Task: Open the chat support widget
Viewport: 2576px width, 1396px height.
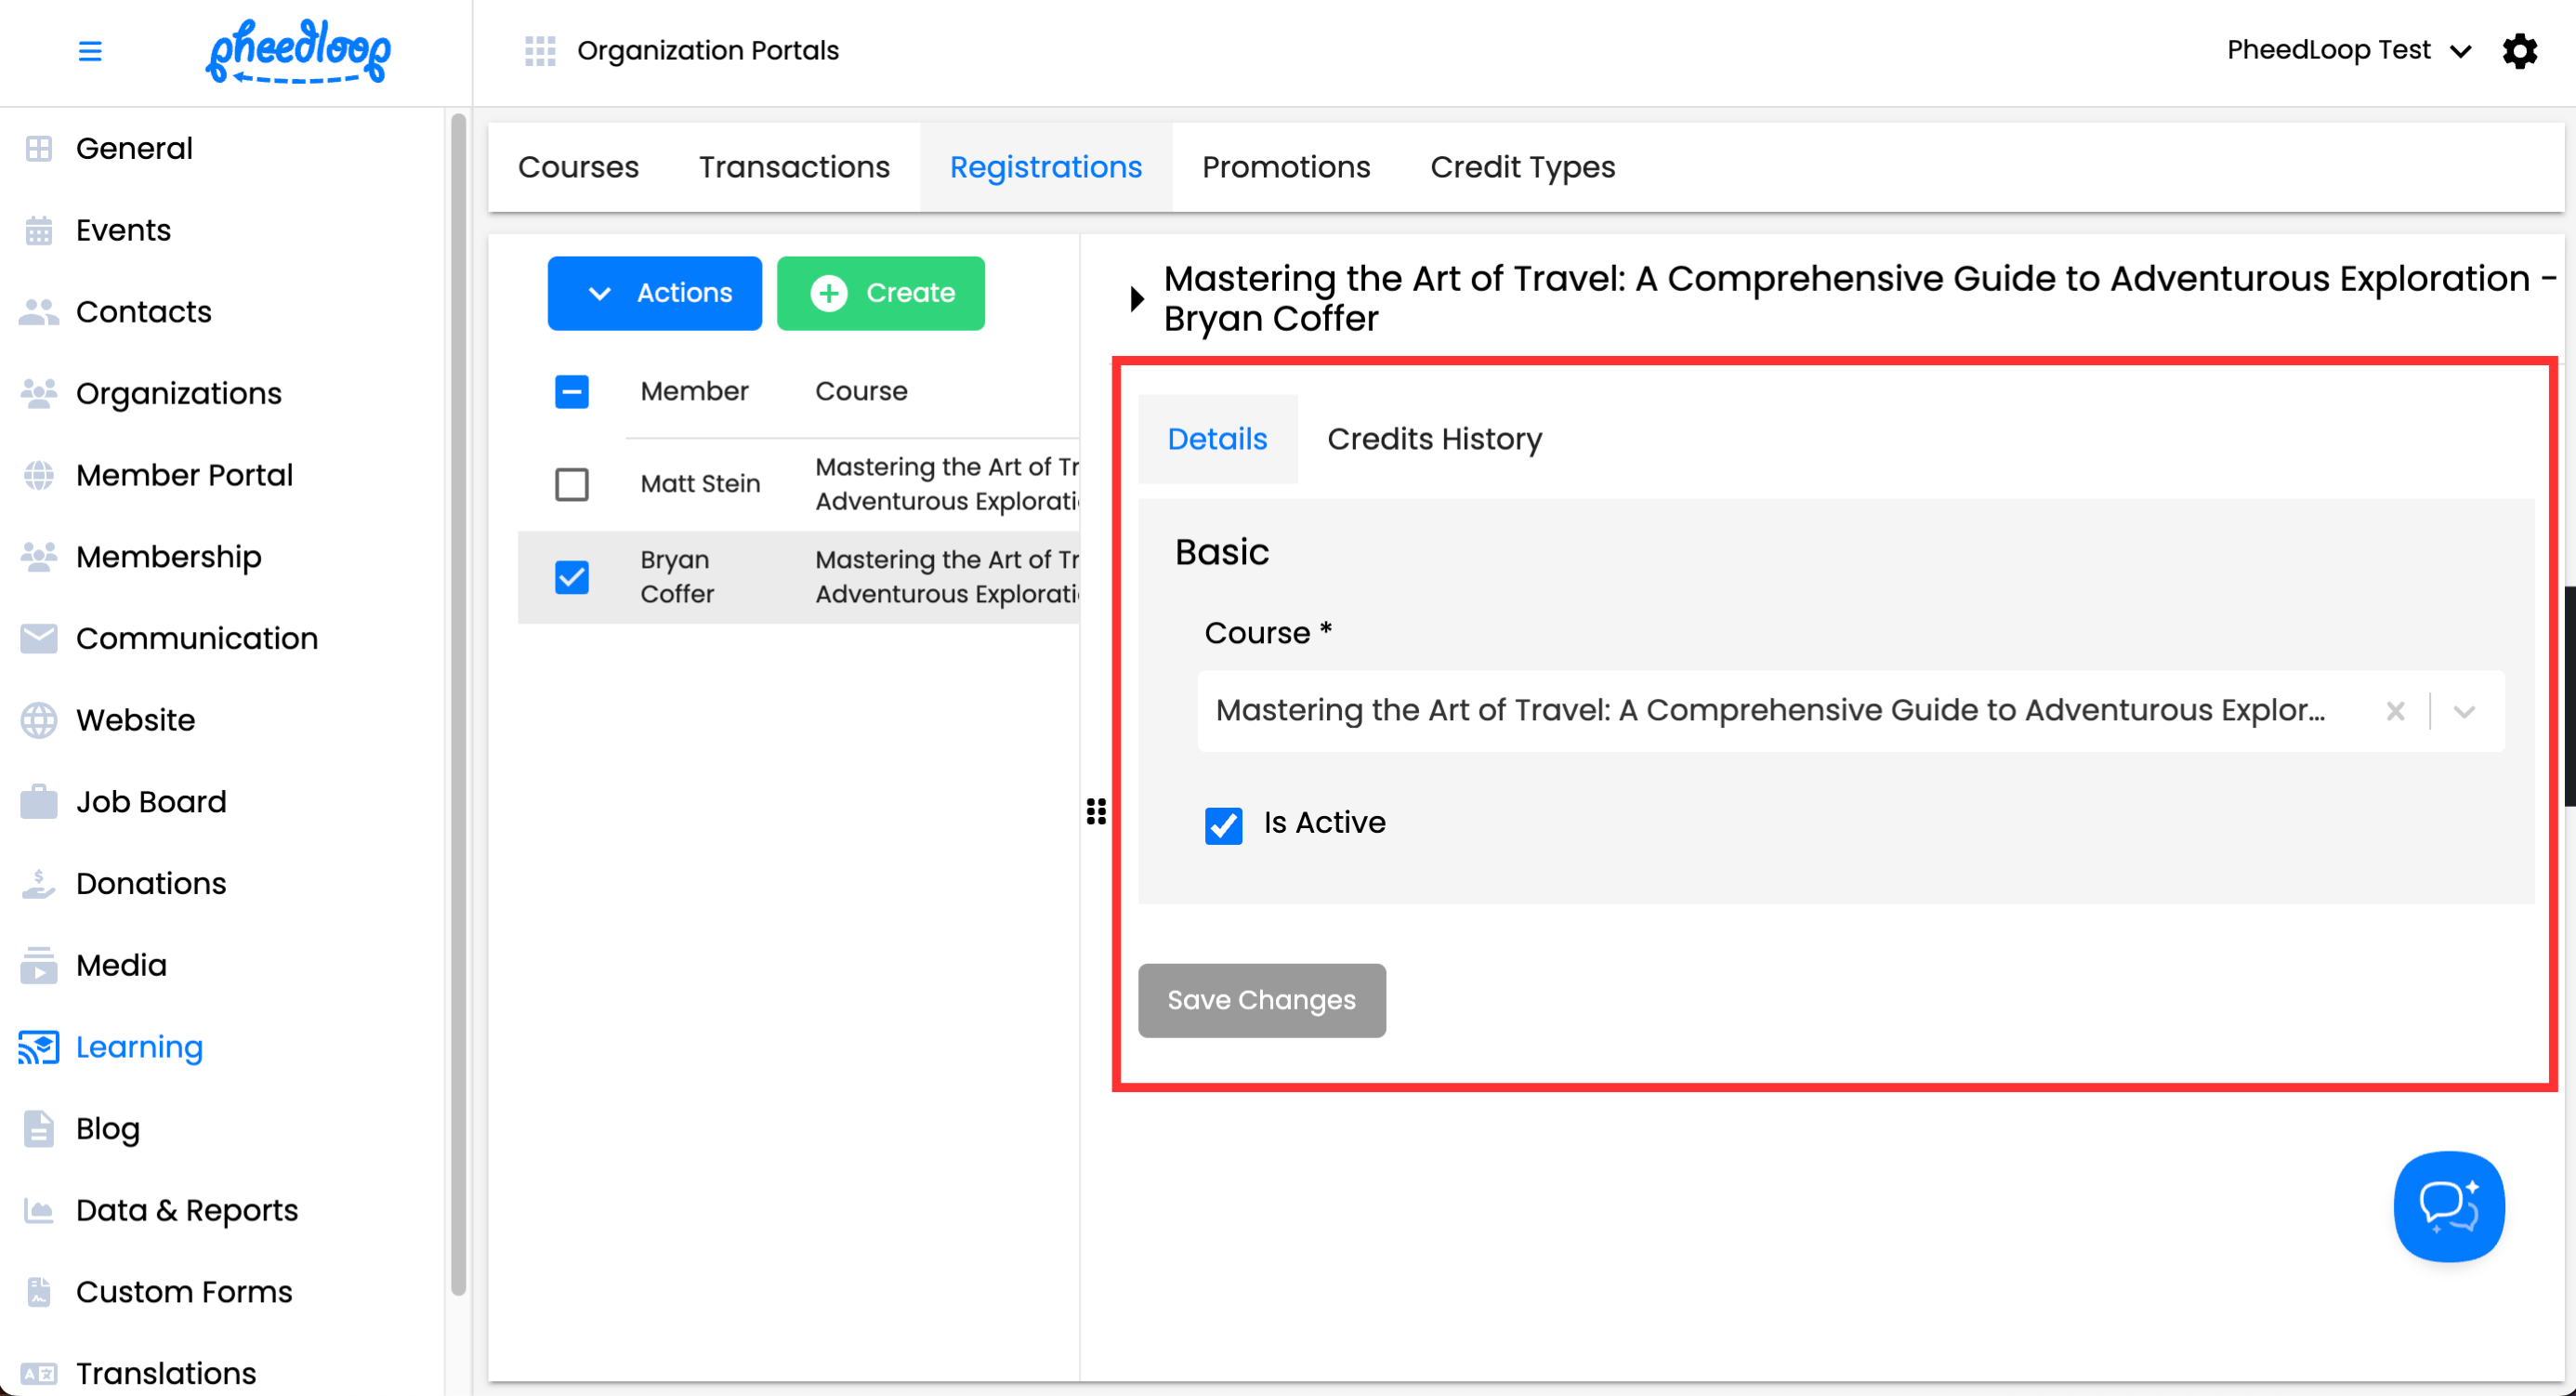Action: pyautogui.click(x=2448, y=1206)
